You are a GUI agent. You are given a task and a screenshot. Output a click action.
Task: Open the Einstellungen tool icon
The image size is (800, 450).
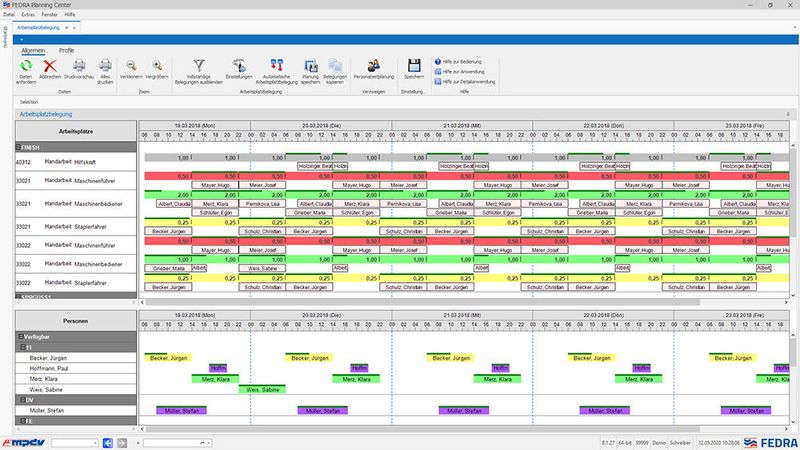[x=239, y=65]
